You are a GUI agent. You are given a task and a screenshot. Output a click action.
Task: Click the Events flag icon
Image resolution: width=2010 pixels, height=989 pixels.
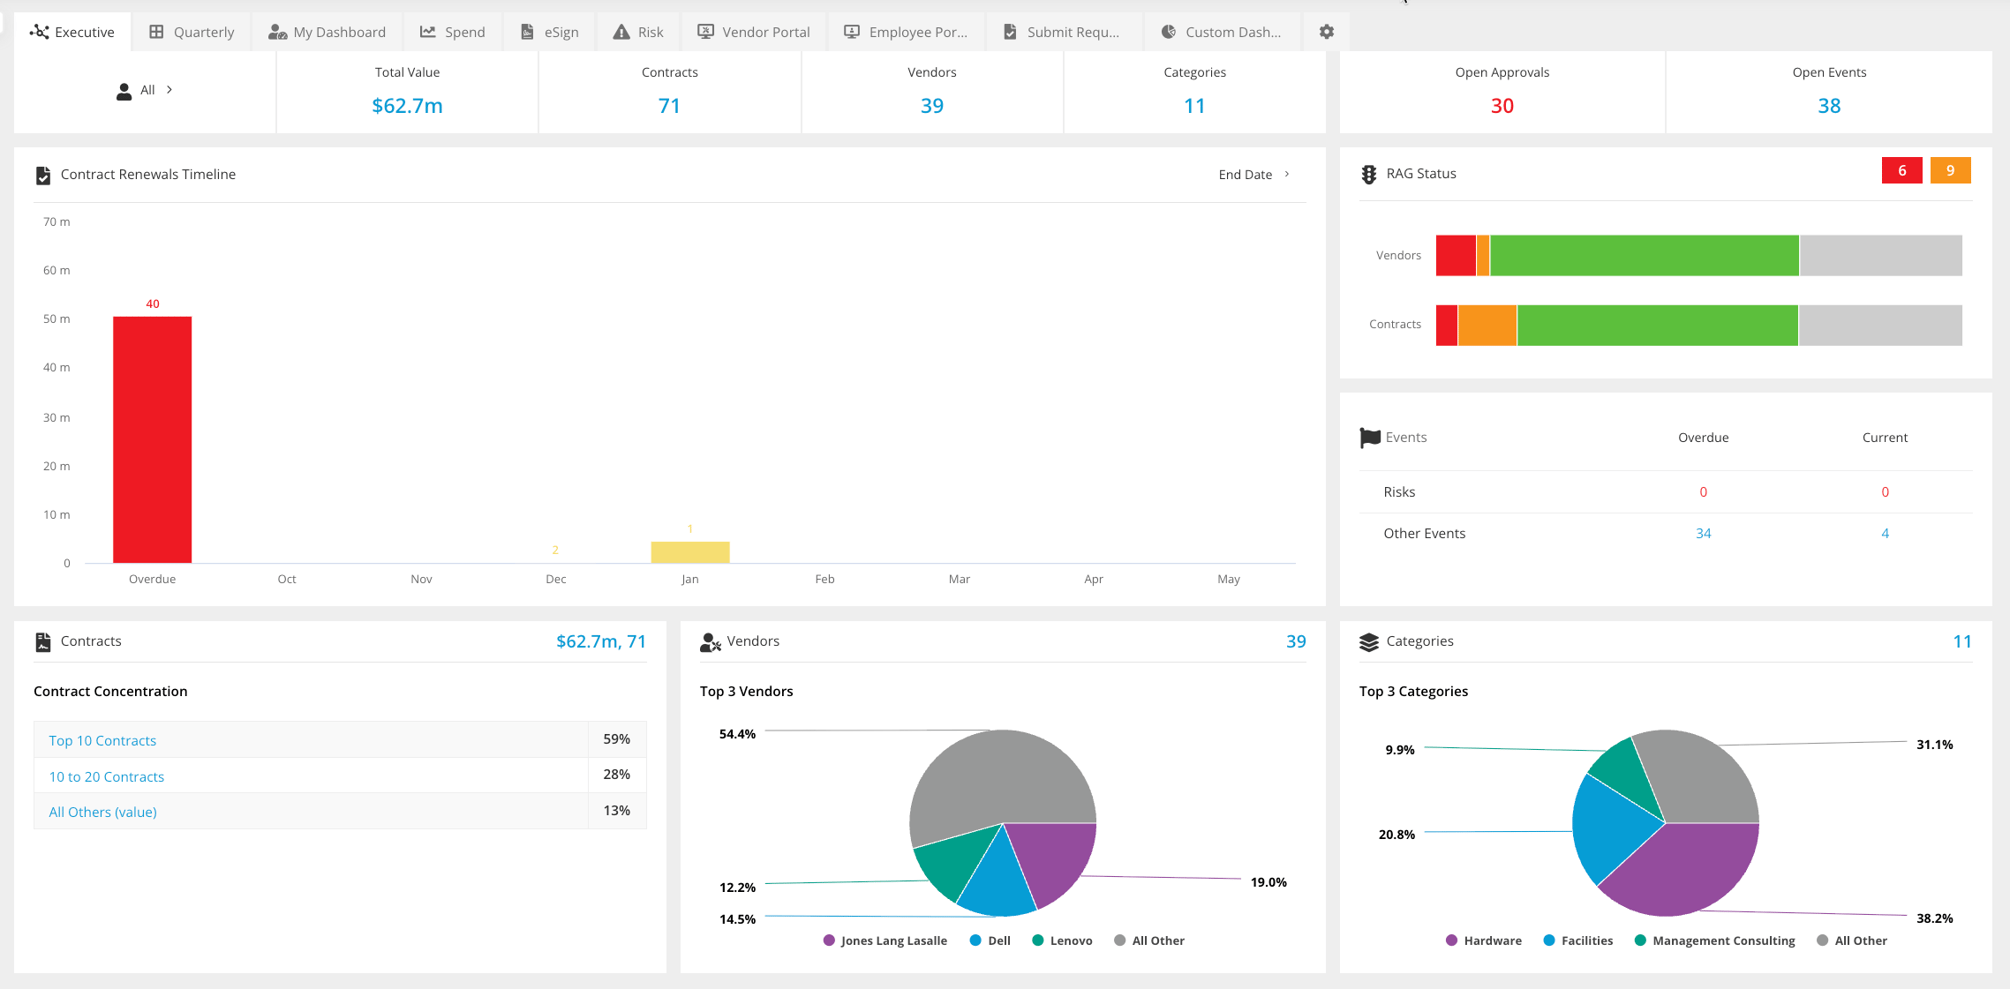click(1368, 437)
